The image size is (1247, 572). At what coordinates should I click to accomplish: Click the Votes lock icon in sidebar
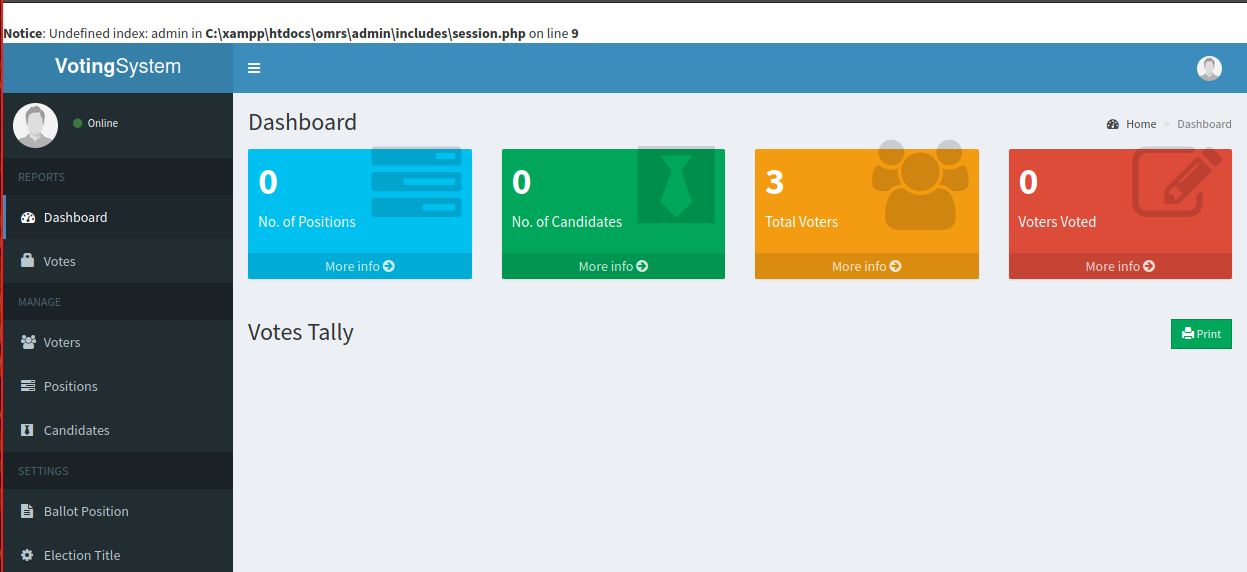coord(28,261)
